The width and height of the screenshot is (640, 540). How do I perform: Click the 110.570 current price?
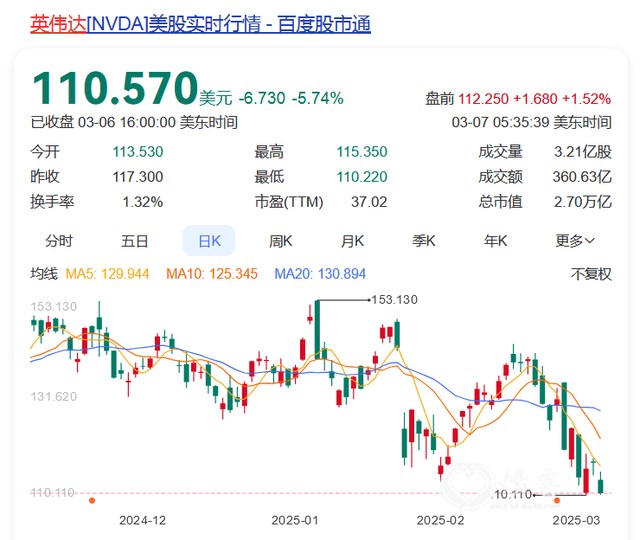coord(115,88)
